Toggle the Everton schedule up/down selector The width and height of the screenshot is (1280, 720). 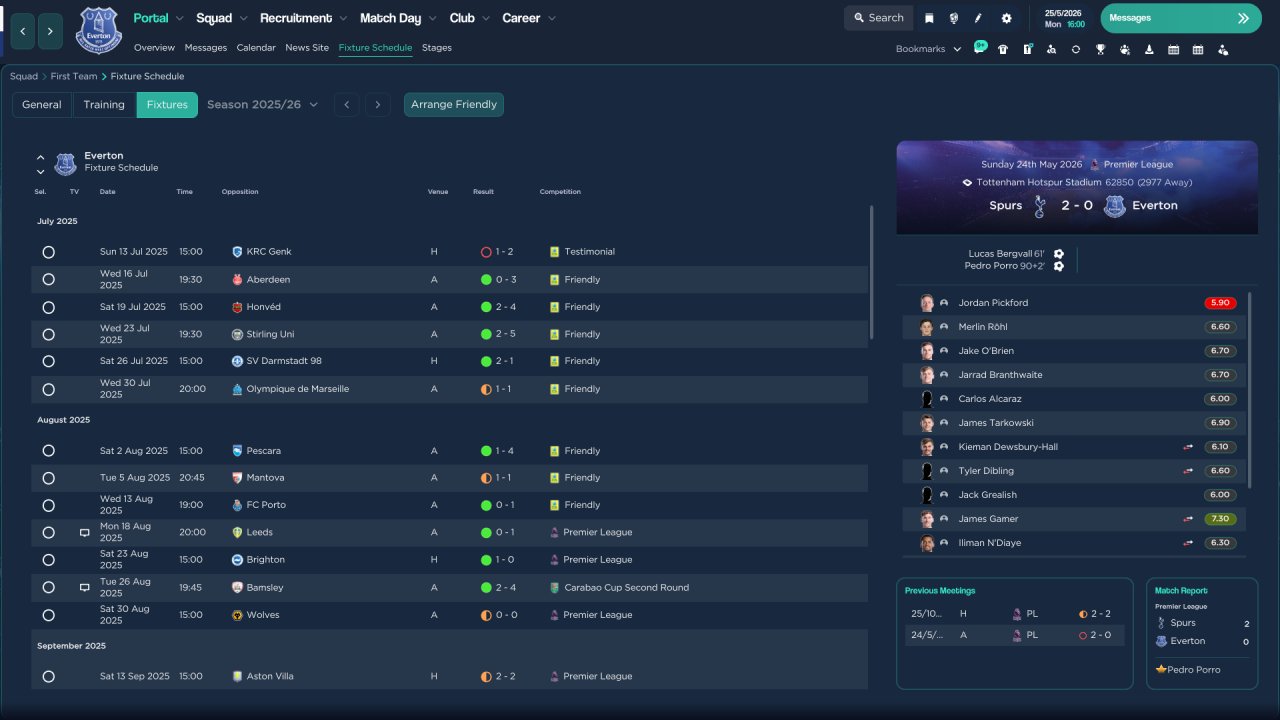pyautogui.click(x=41, y=164)
